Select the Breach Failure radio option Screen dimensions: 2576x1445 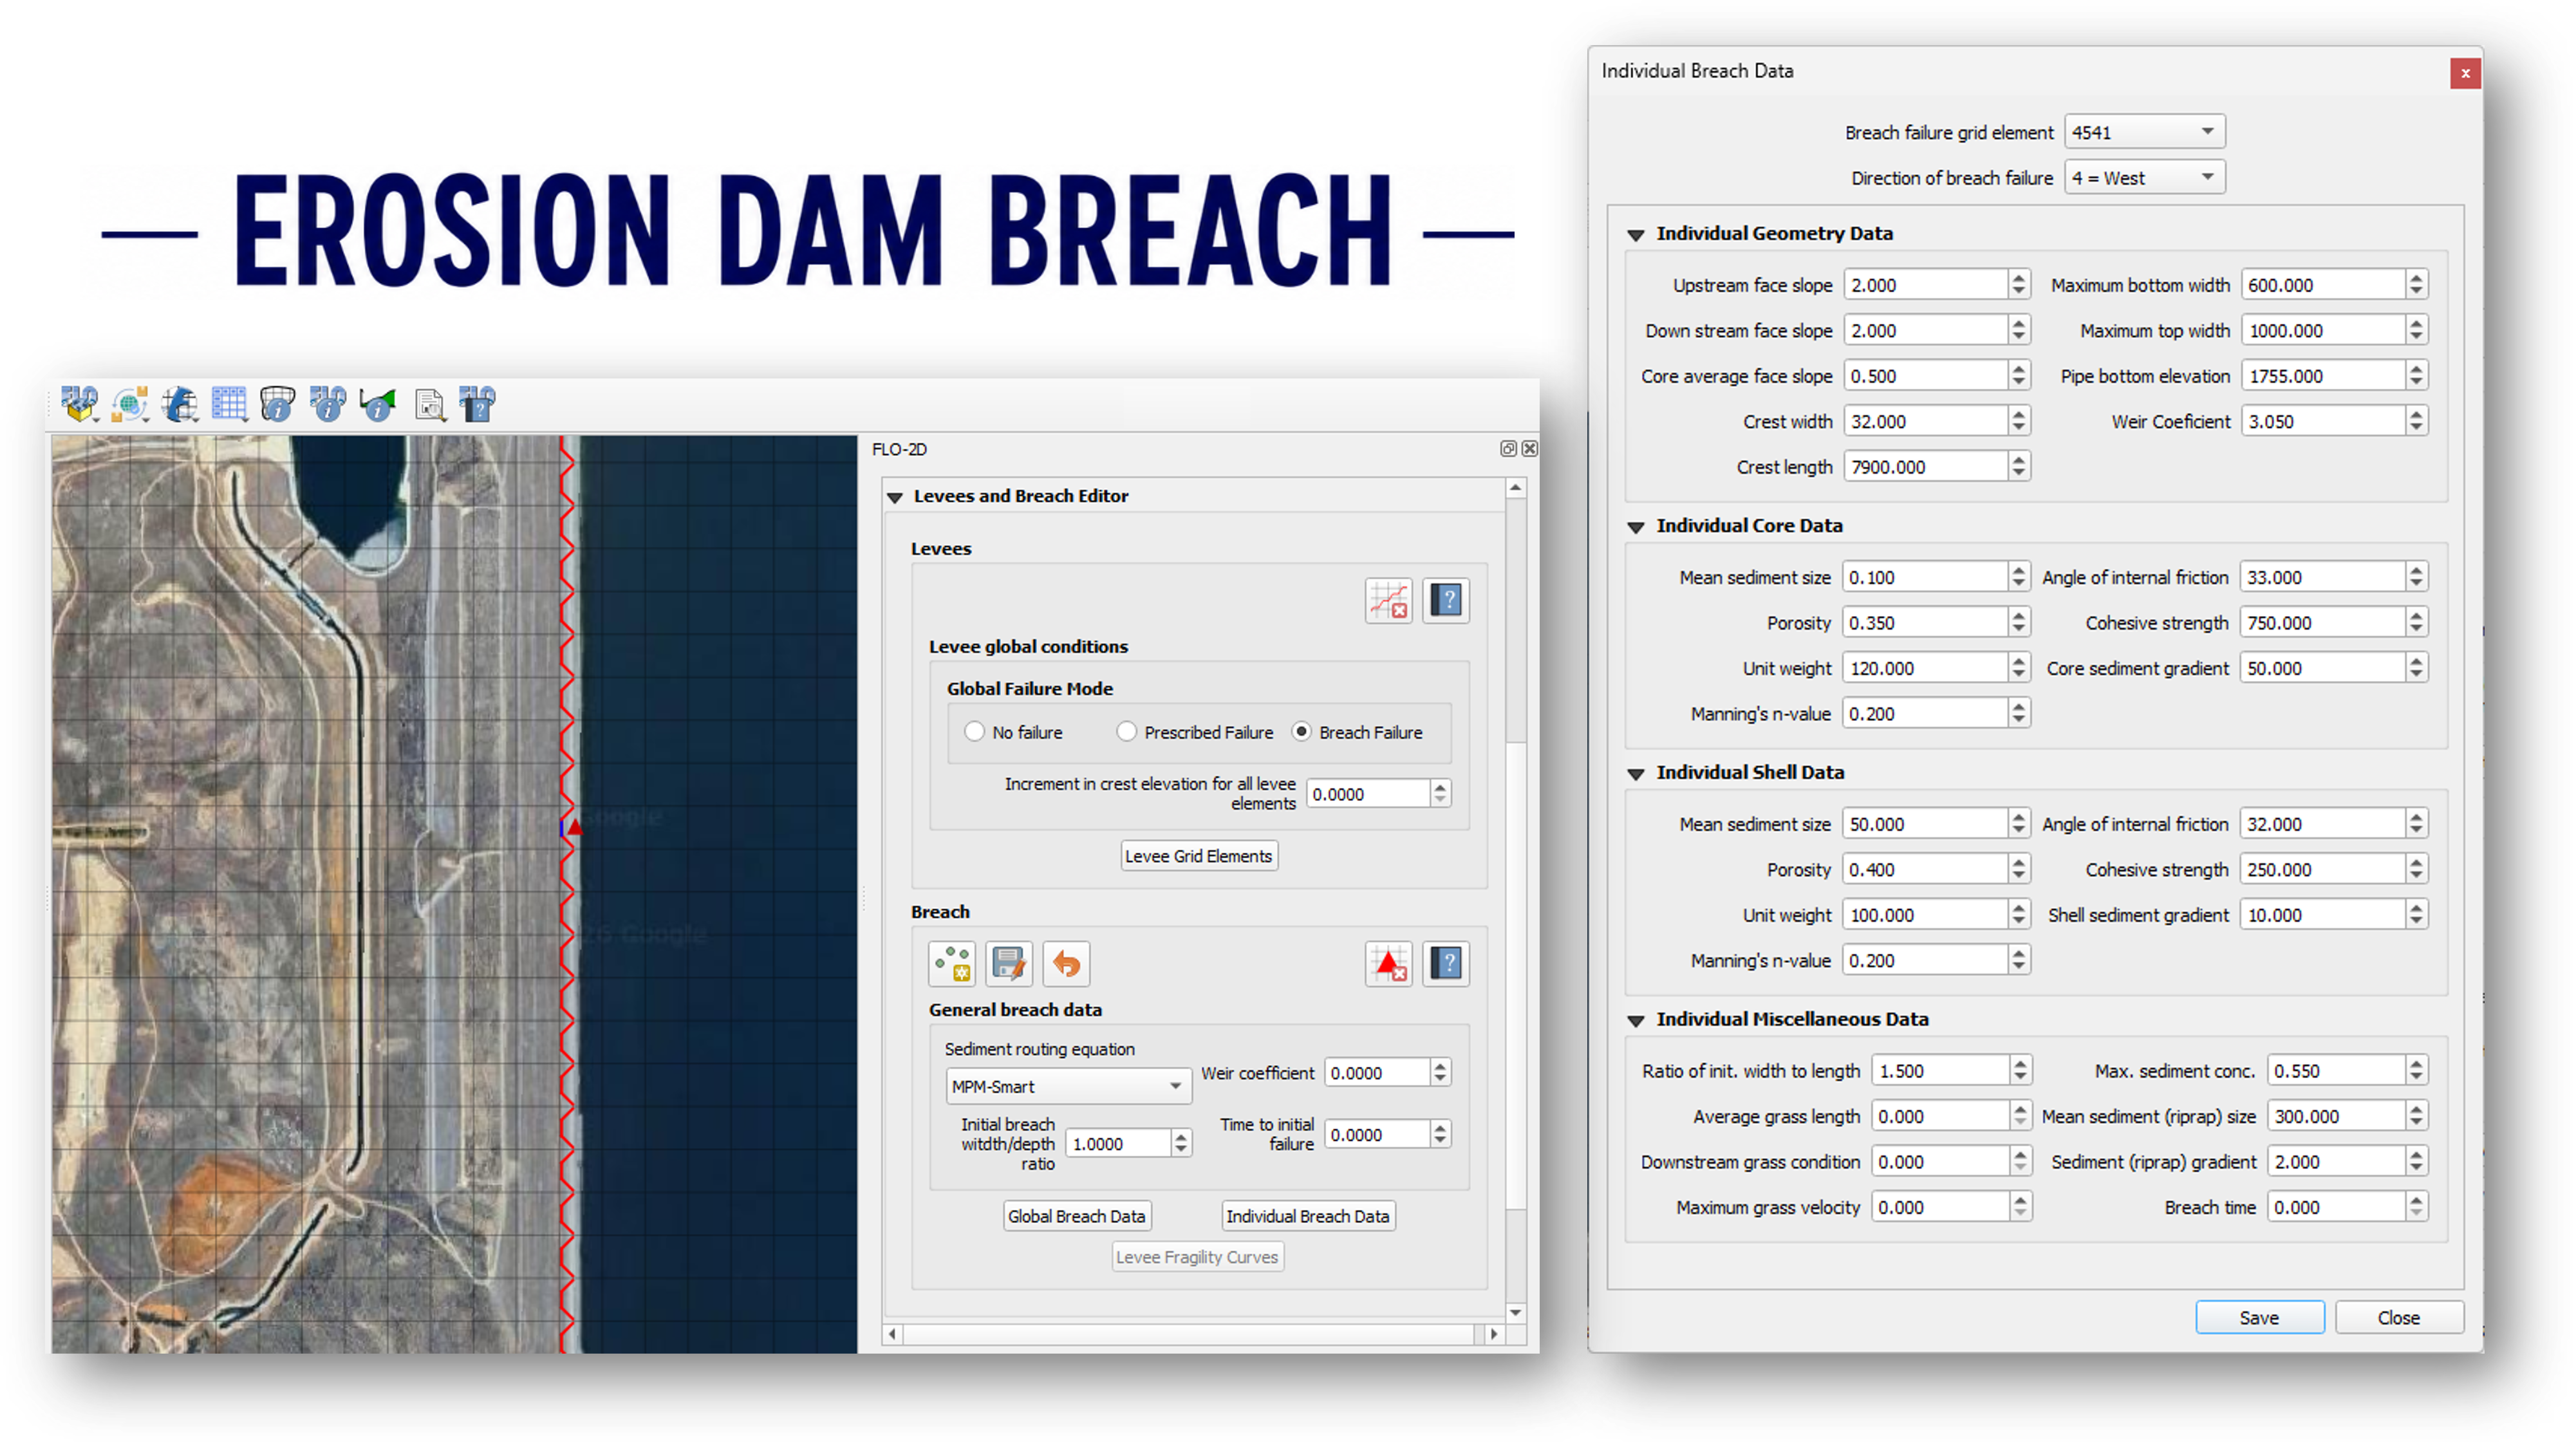pyautogui.click(x=1301, y=732)
